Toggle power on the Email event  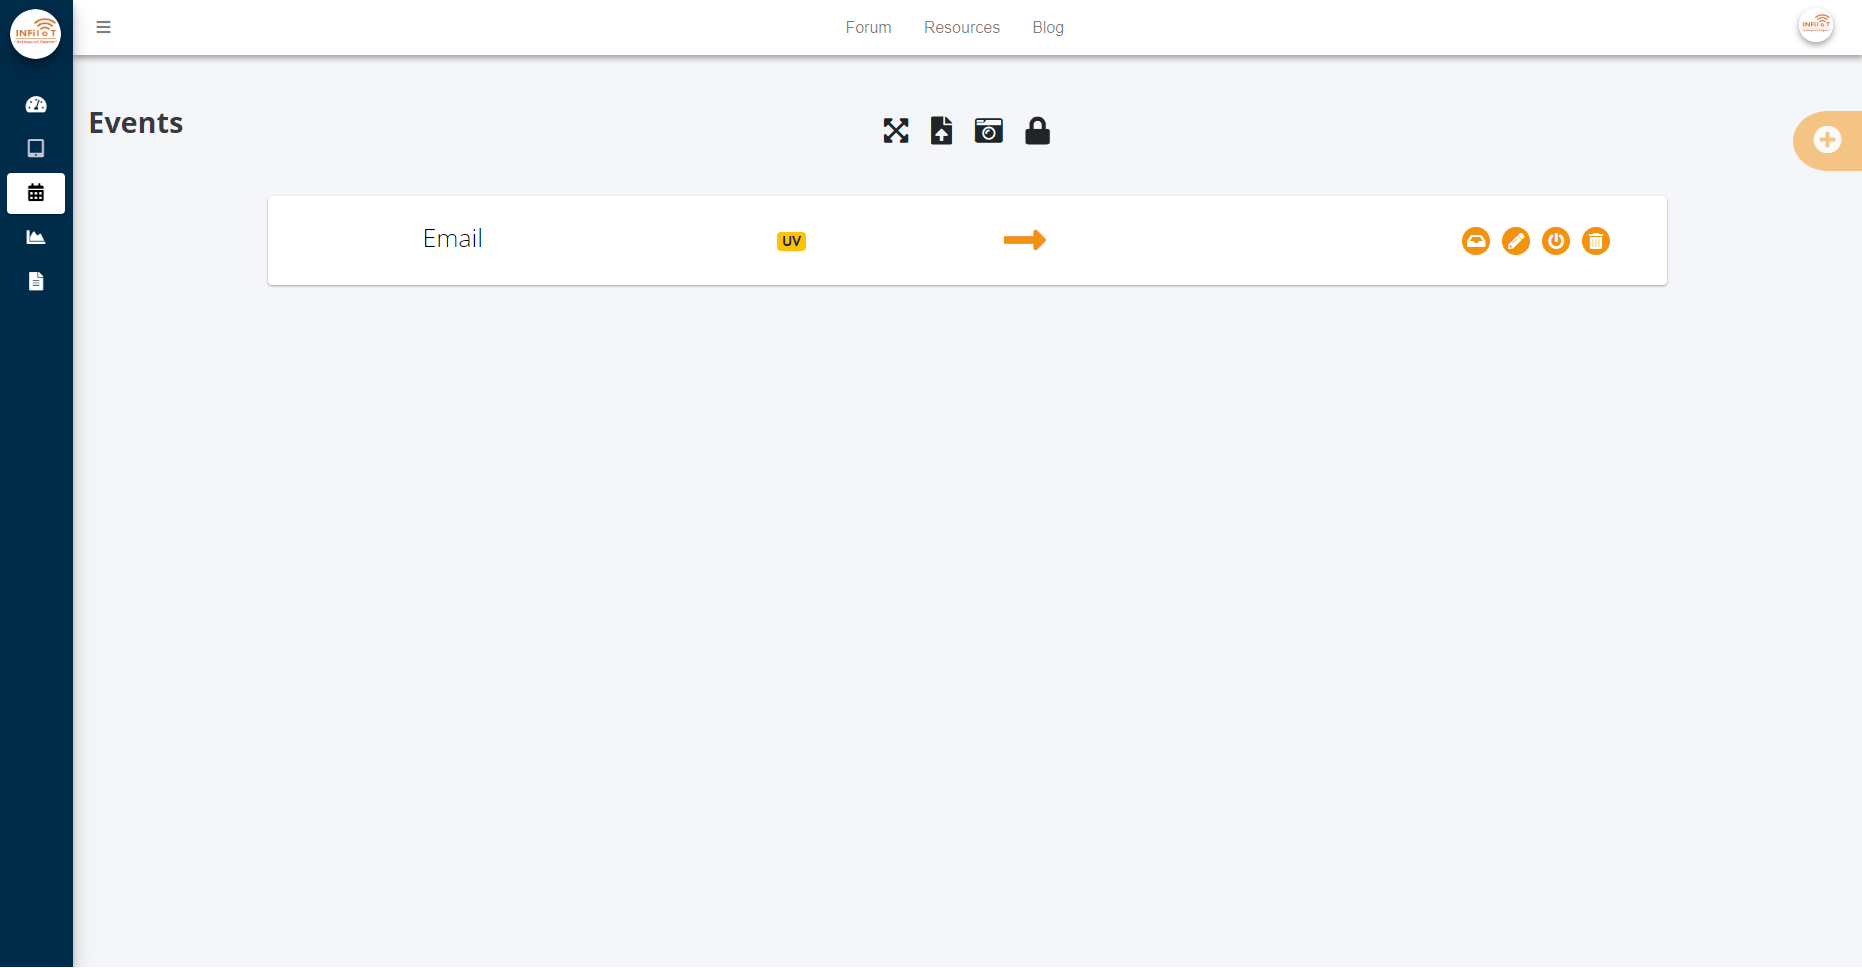pos(1556,241)
